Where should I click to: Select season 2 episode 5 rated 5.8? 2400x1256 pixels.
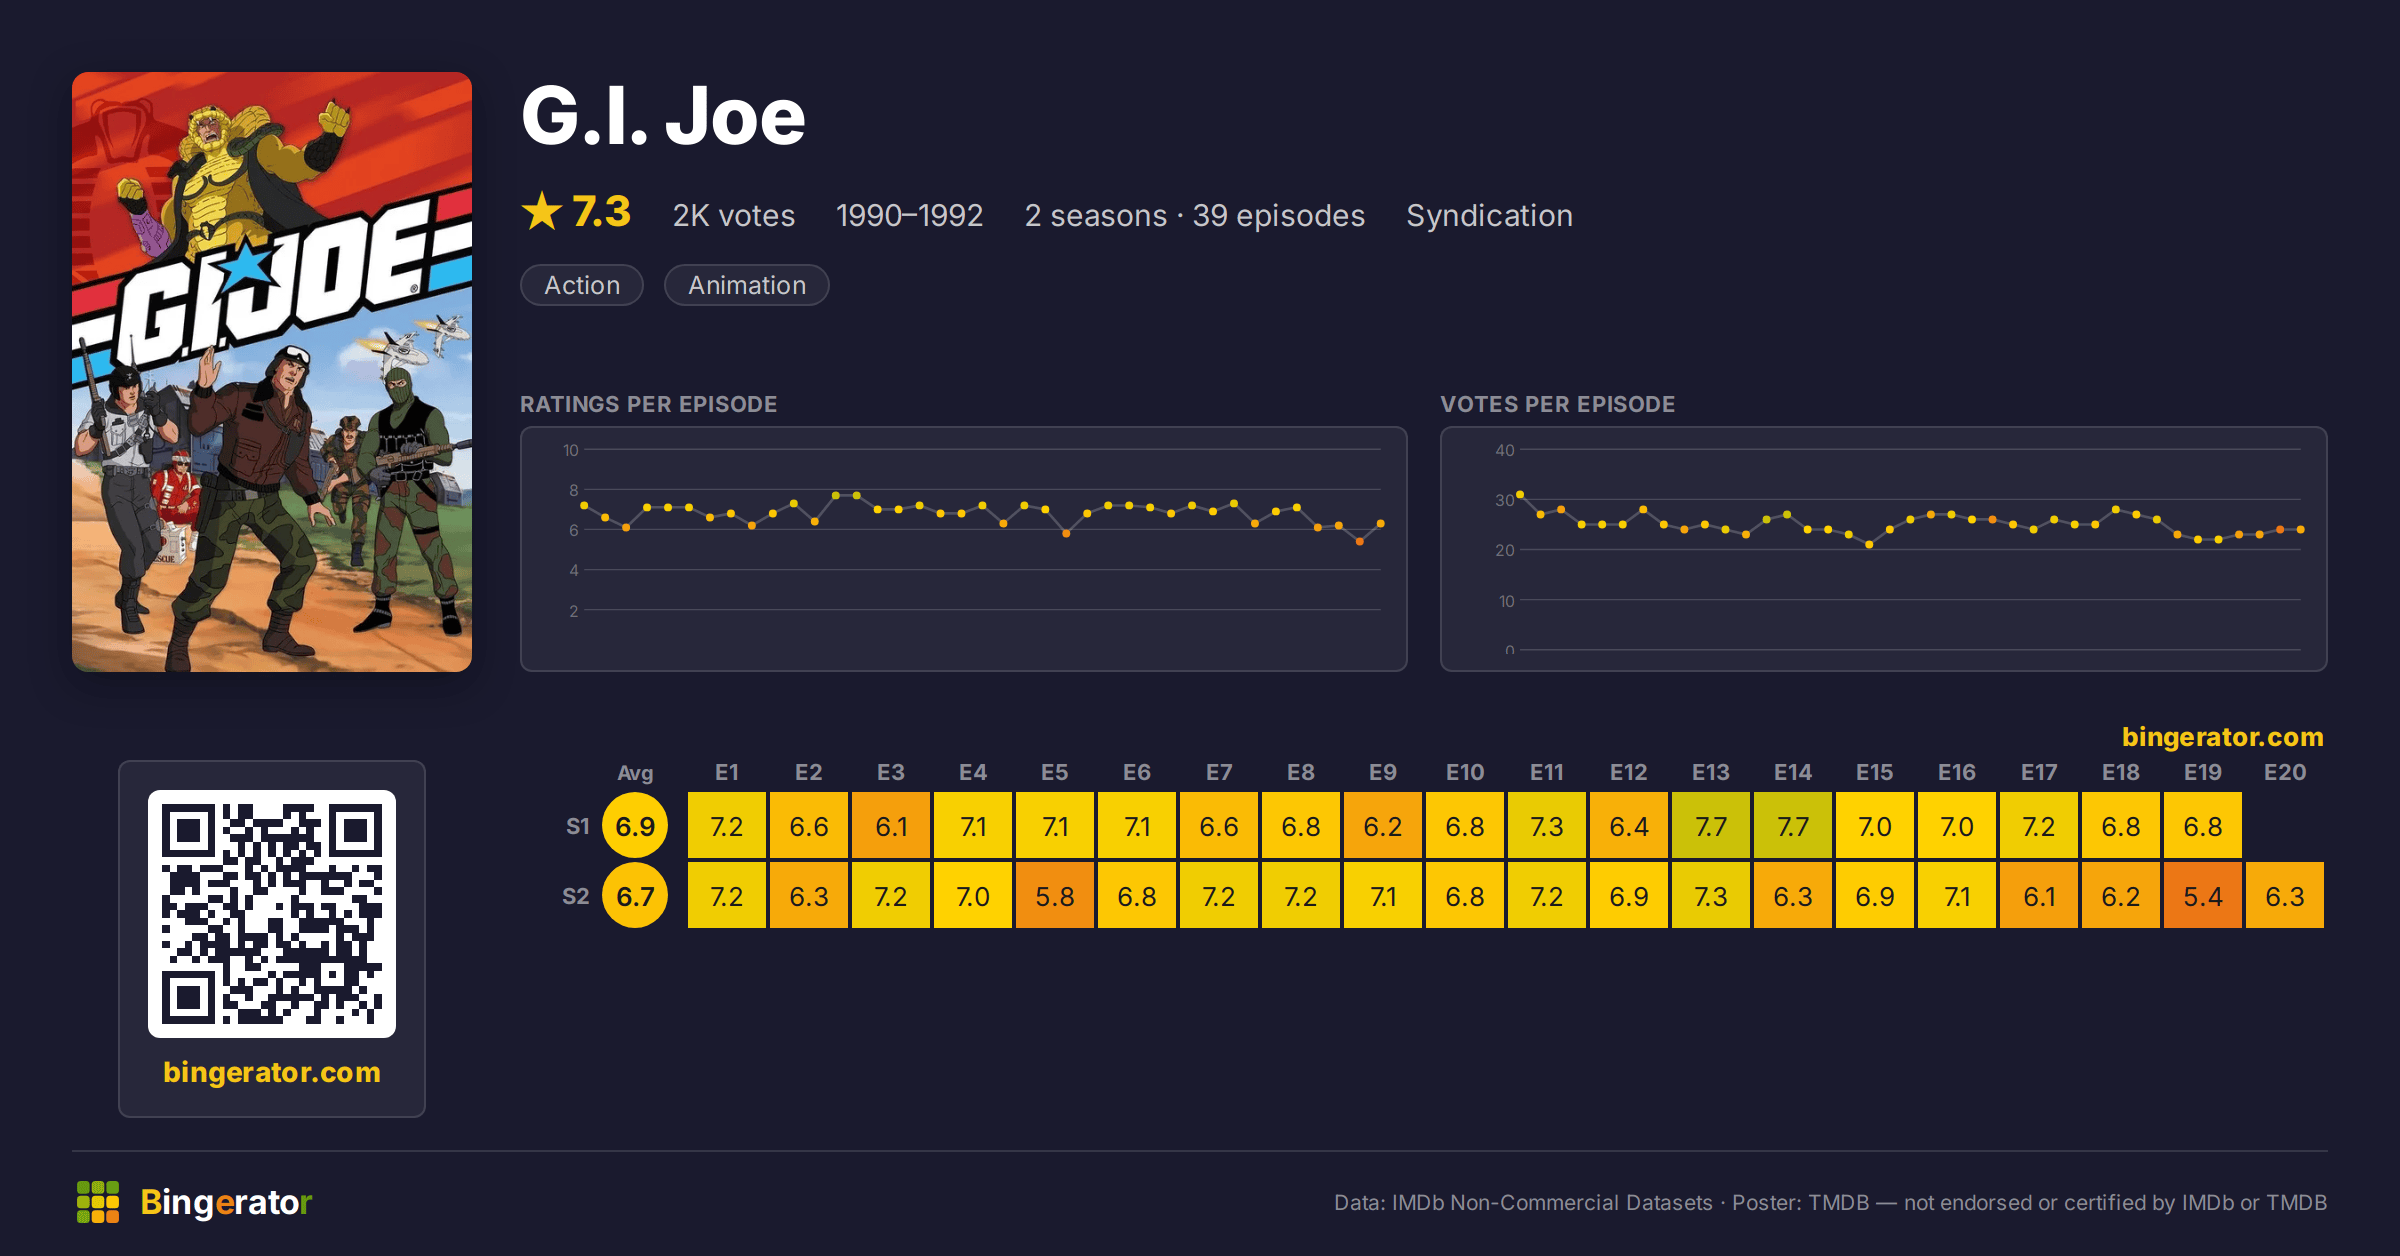pos(1055,896)
